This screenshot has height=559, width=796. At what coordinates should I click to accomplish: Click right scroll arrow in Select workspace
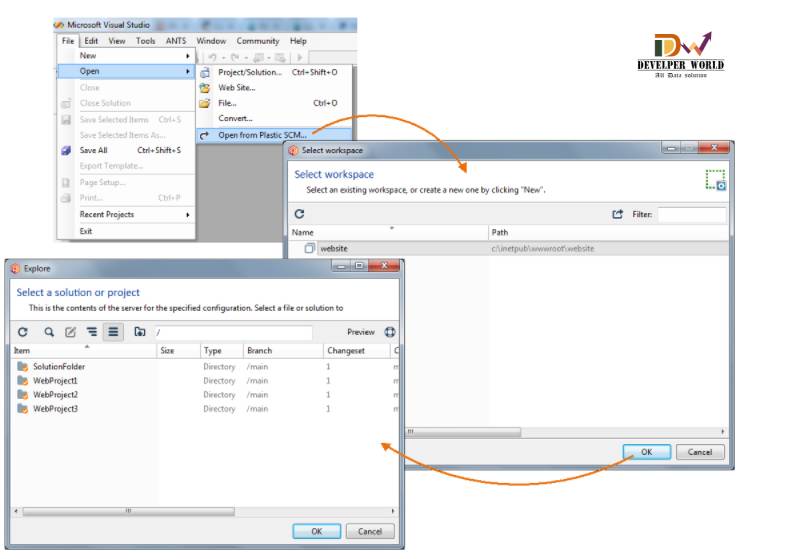723,432
